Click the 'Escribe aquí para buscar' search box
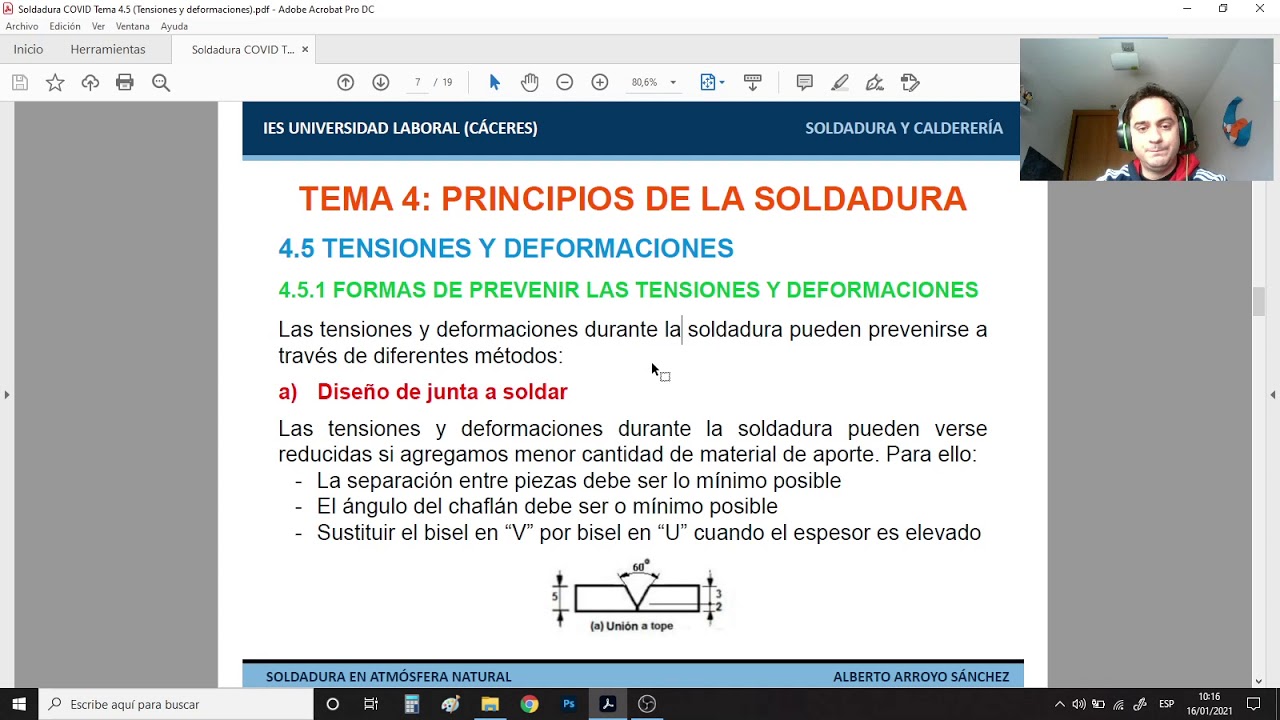 pyautogui.click(x=175, y=704)
